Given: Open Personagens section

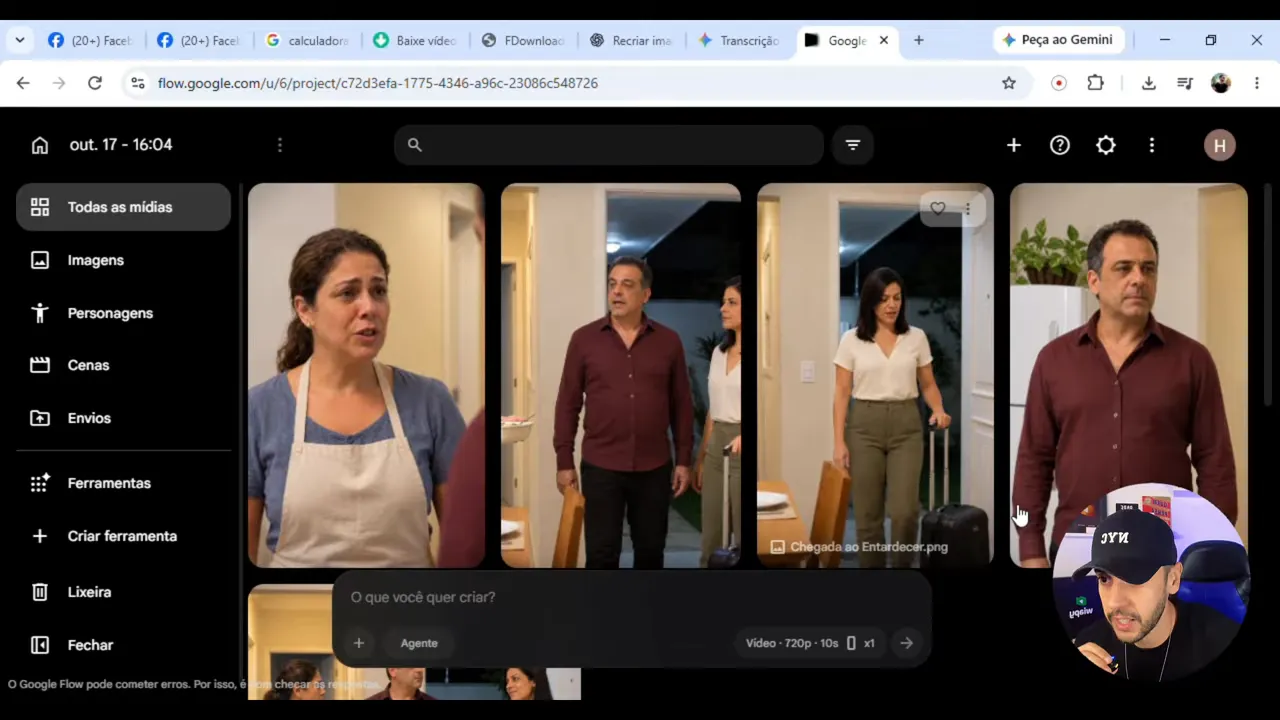Looking at the screenshot, I should point(124,313).
